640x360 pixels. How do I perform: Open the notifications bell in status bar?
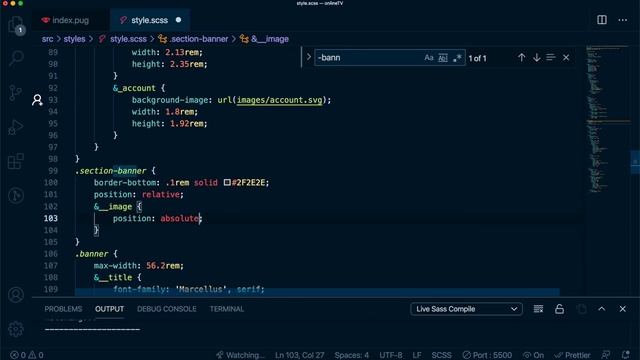625,355
